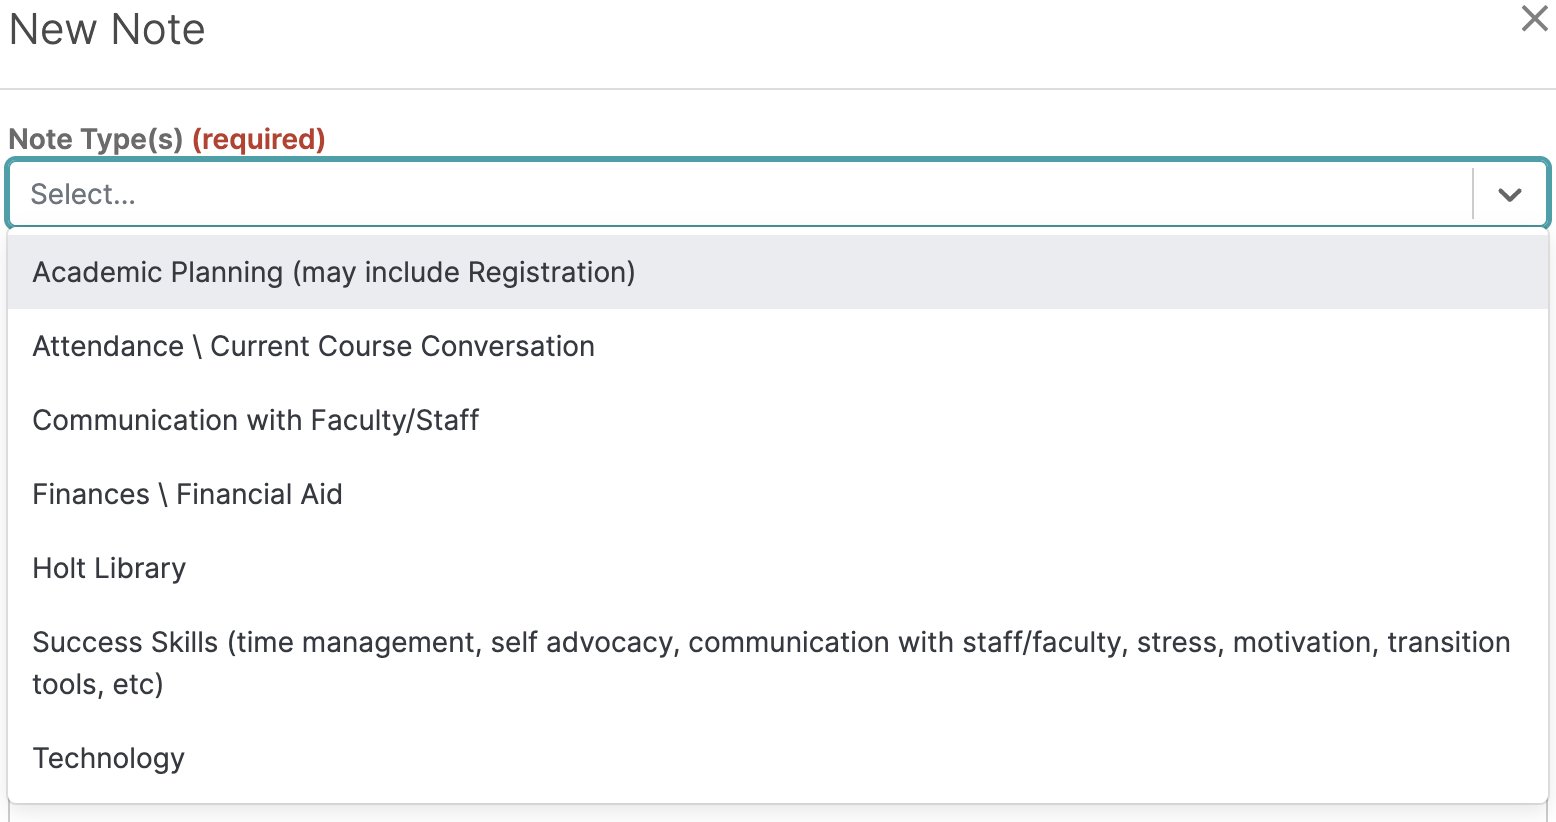Select Finances \ Financial Aid note type
The image size is (1556, 822).
click(x=777, y=494)
